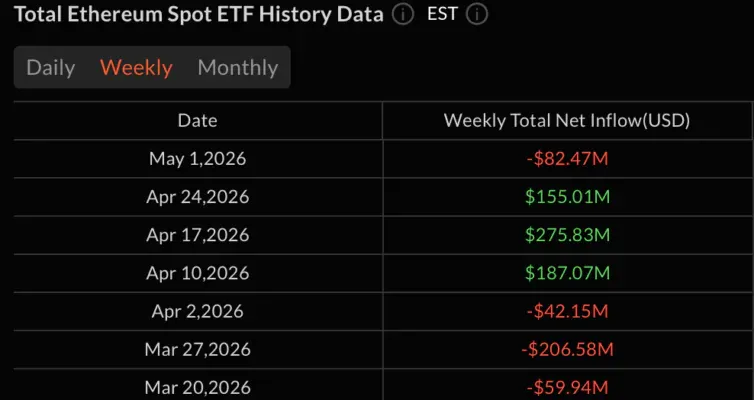Click info icon next to EST
The image size is (754, 400).
(x=477, y=14)
